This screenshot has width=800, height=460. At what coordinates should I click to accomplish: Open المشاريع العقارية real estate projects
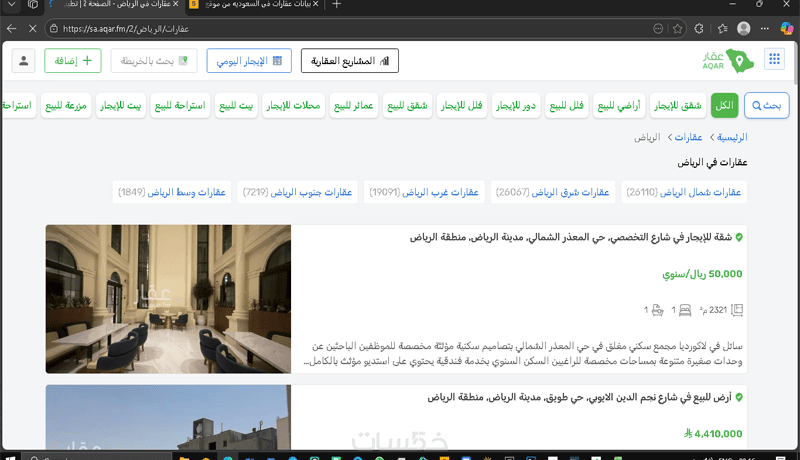349,61
